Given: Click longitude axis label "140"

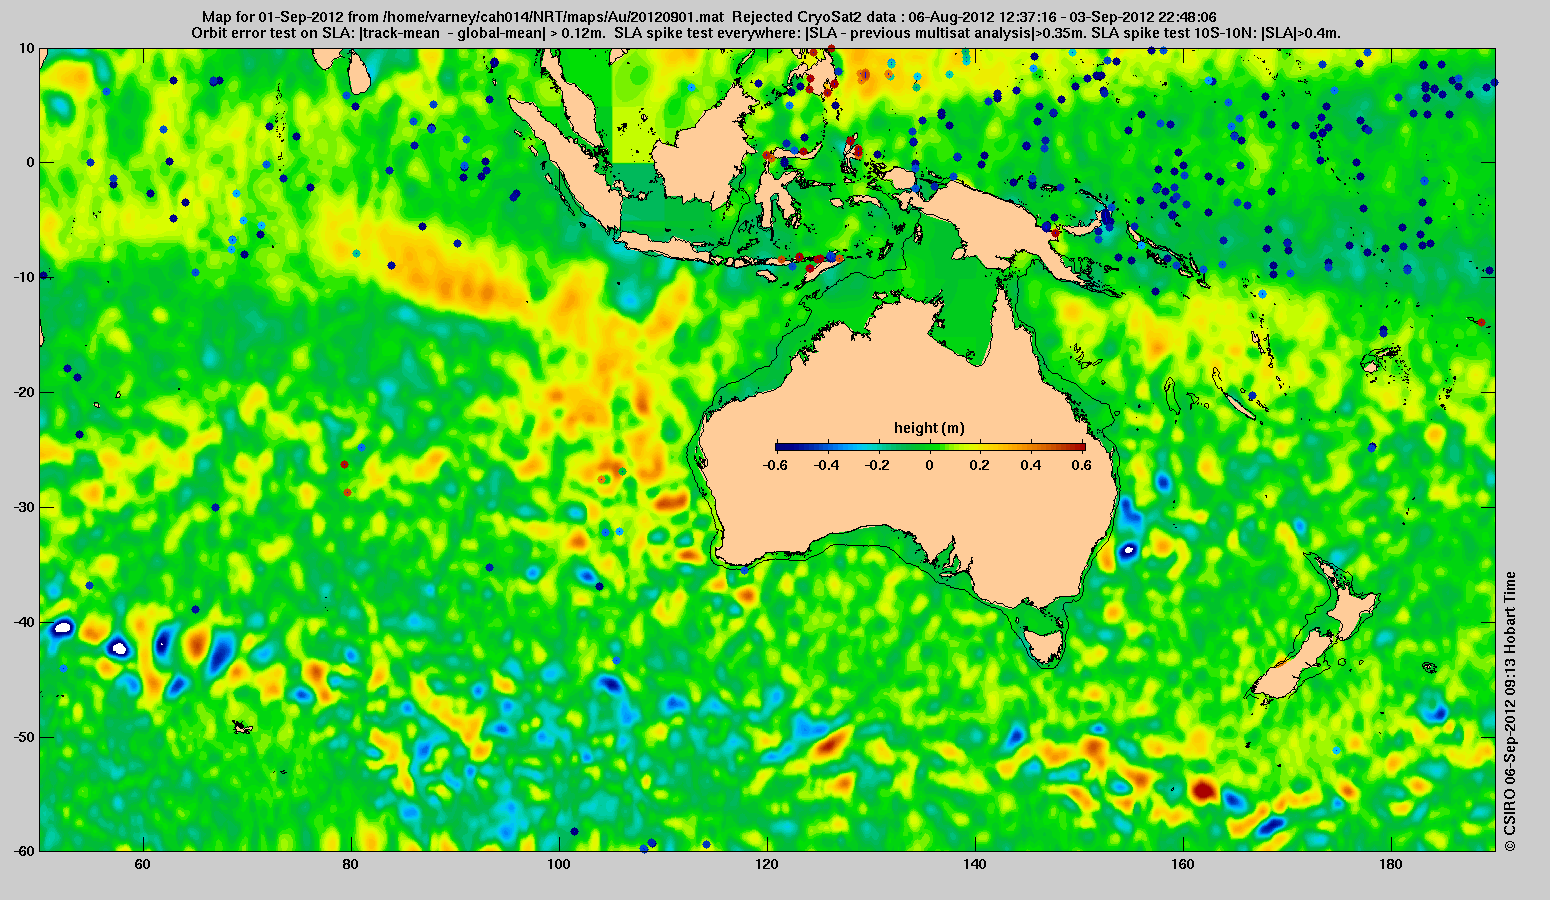Looking at the screenshot, I should click(x=975, y=864).
